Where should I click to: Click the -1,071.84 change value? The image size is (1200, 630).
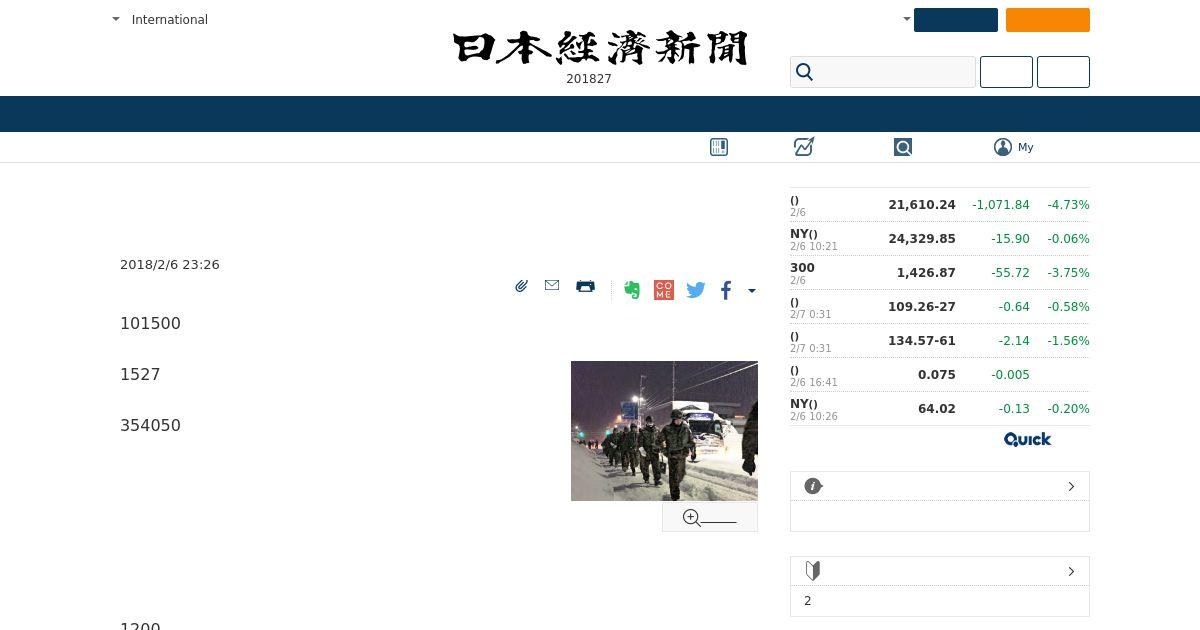pos(1000,205)
